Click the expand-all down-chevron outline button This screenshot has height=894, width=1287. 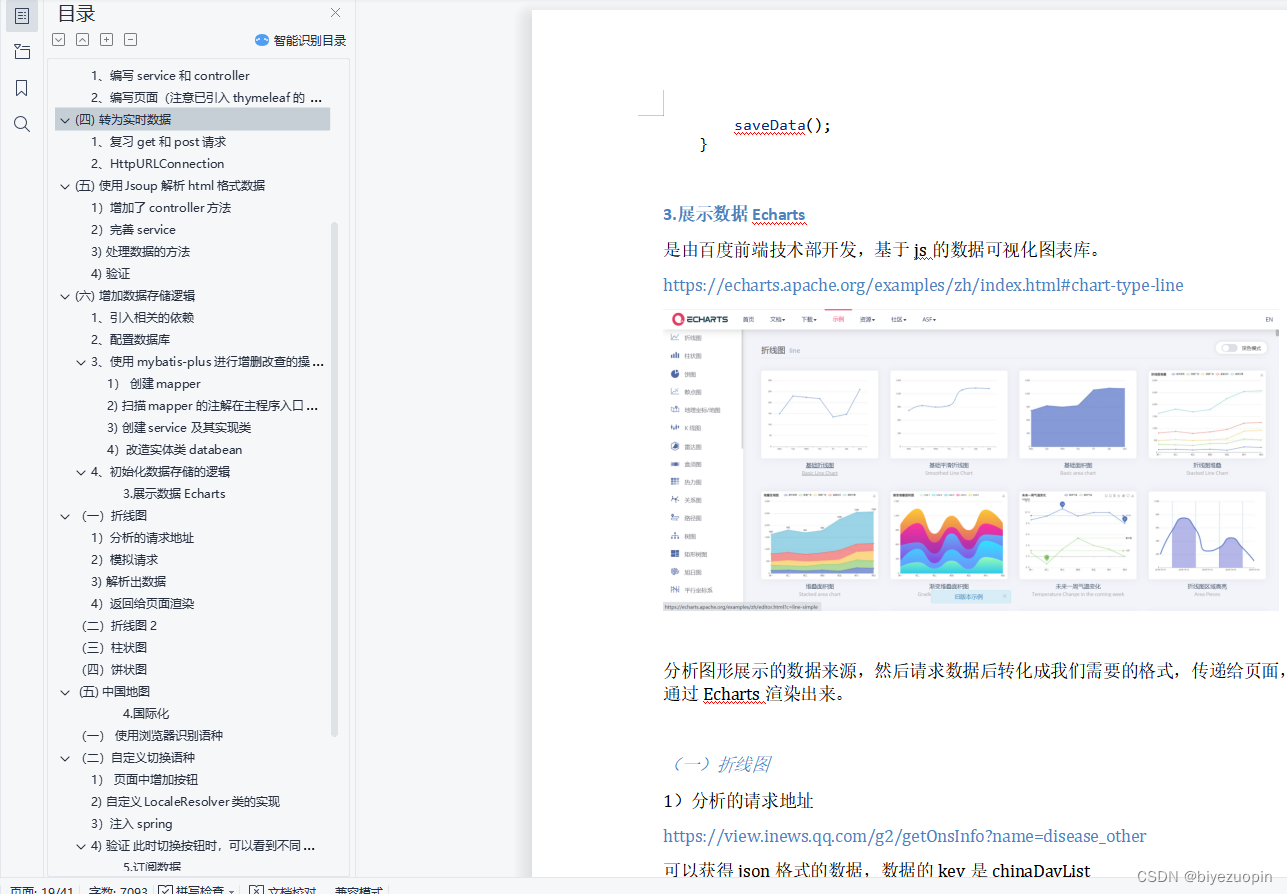59,40
